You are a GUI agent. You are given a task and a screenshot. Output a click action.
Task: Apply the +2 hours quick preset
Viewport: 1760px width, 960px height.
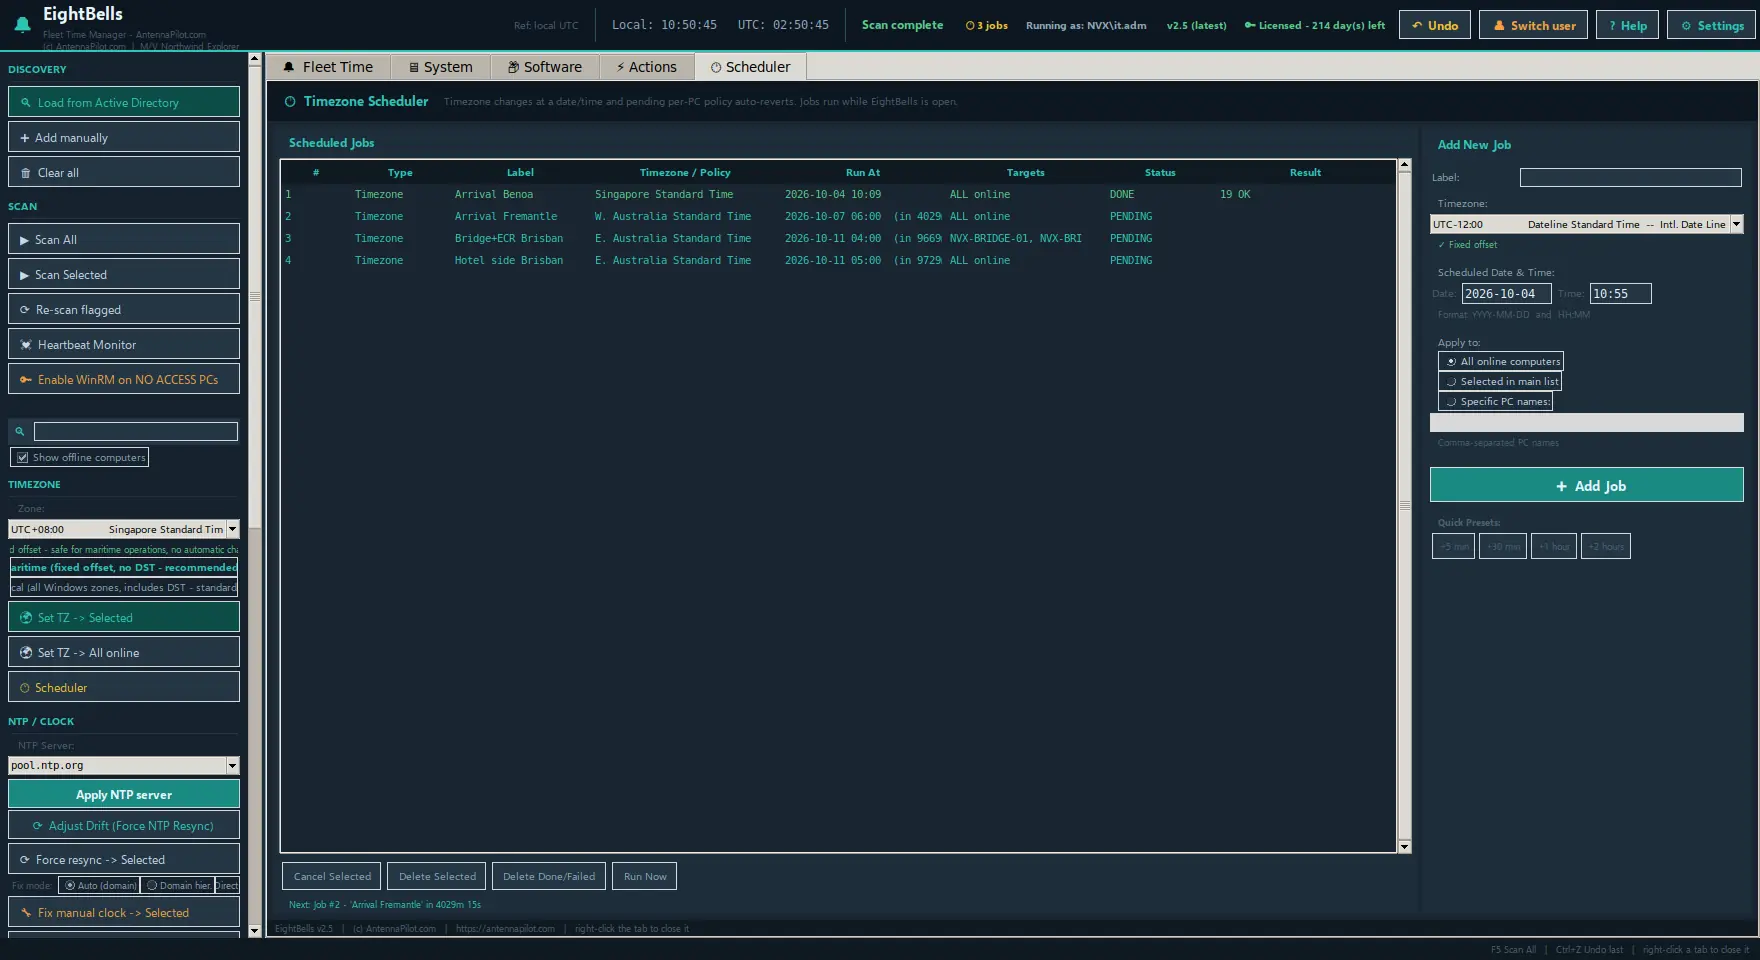click(x=1605, y=546)
